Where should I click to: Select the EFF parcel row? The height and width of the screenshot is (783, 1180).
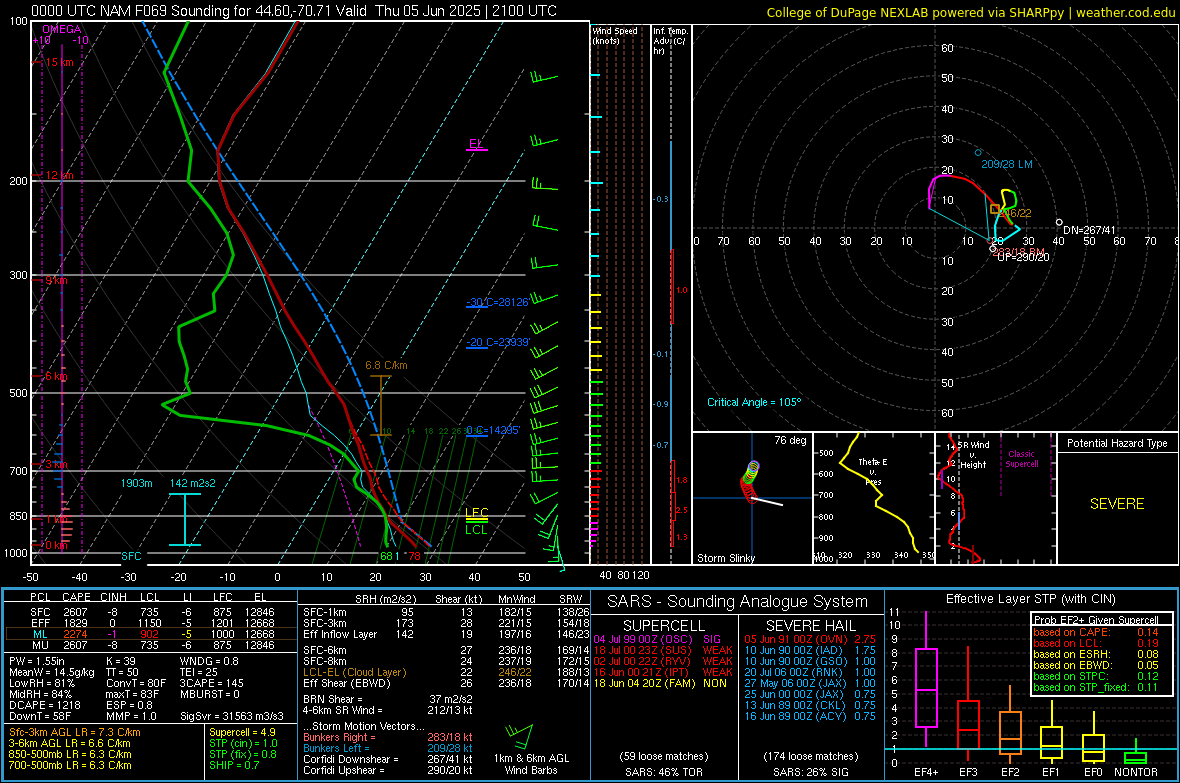(x=151, y=623)
